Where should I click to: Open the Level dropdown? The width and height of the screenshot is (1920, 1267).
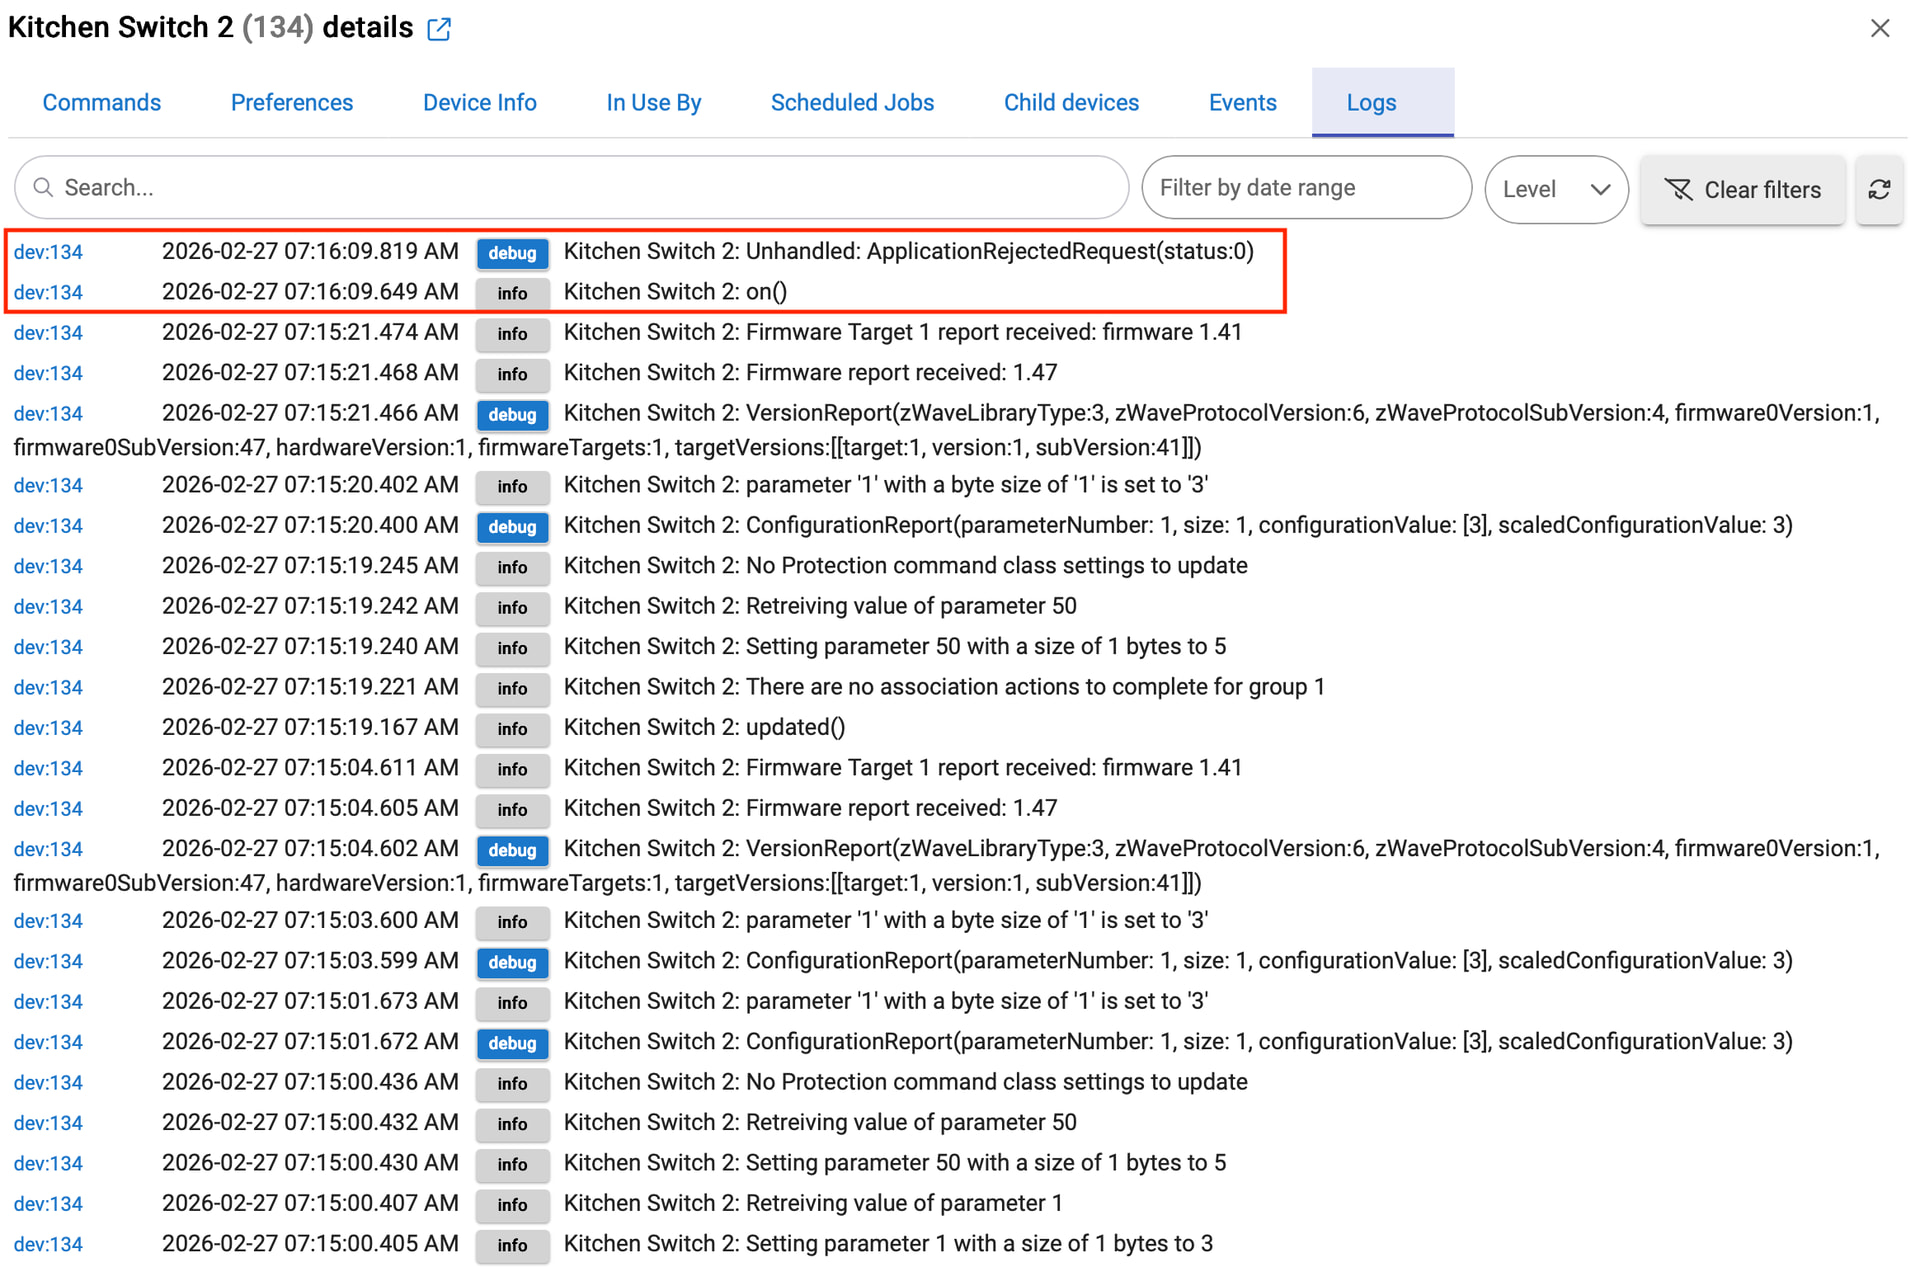[x=1555, y=190]
